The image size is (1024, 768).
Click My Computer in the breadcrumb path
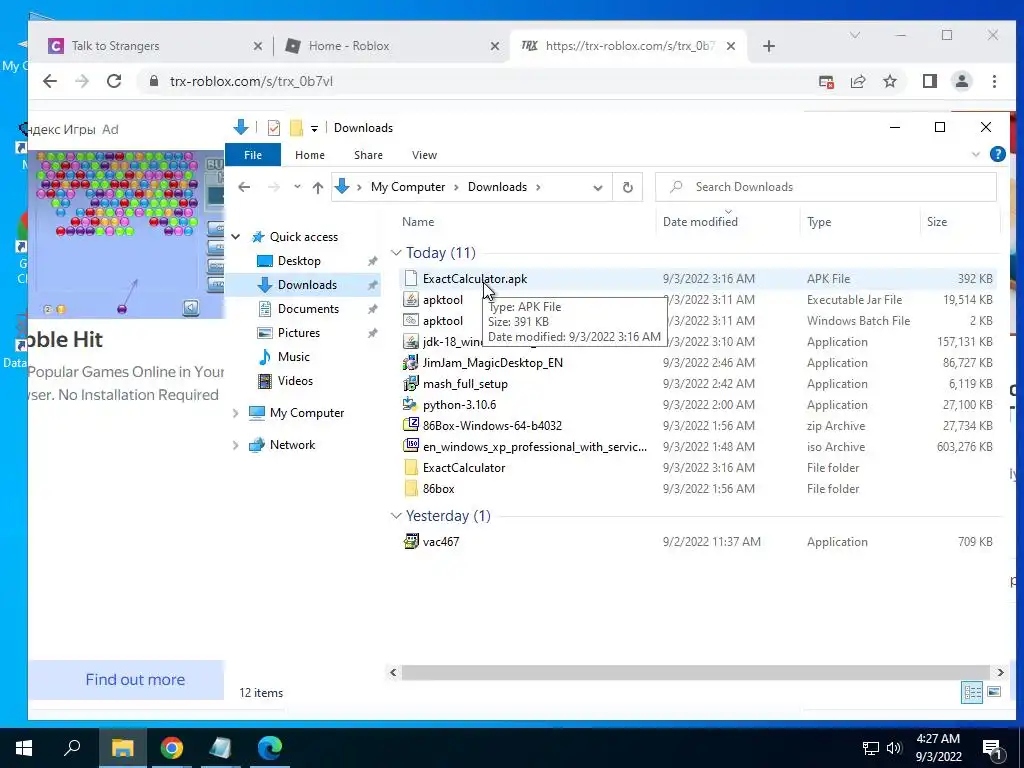[408, 187]
